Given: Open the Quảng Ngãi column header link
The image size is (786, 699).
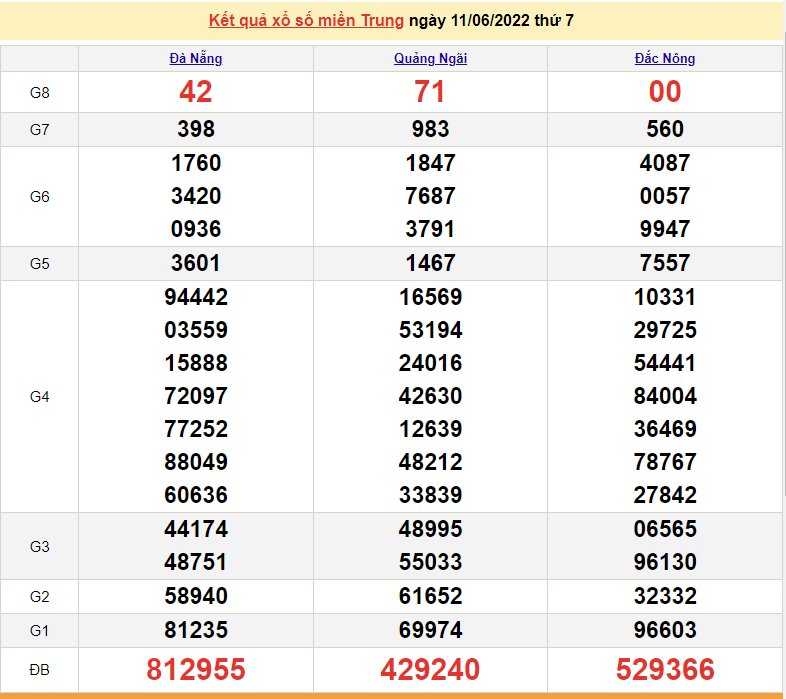Looking at the screenshot, I should click(430, 59).
